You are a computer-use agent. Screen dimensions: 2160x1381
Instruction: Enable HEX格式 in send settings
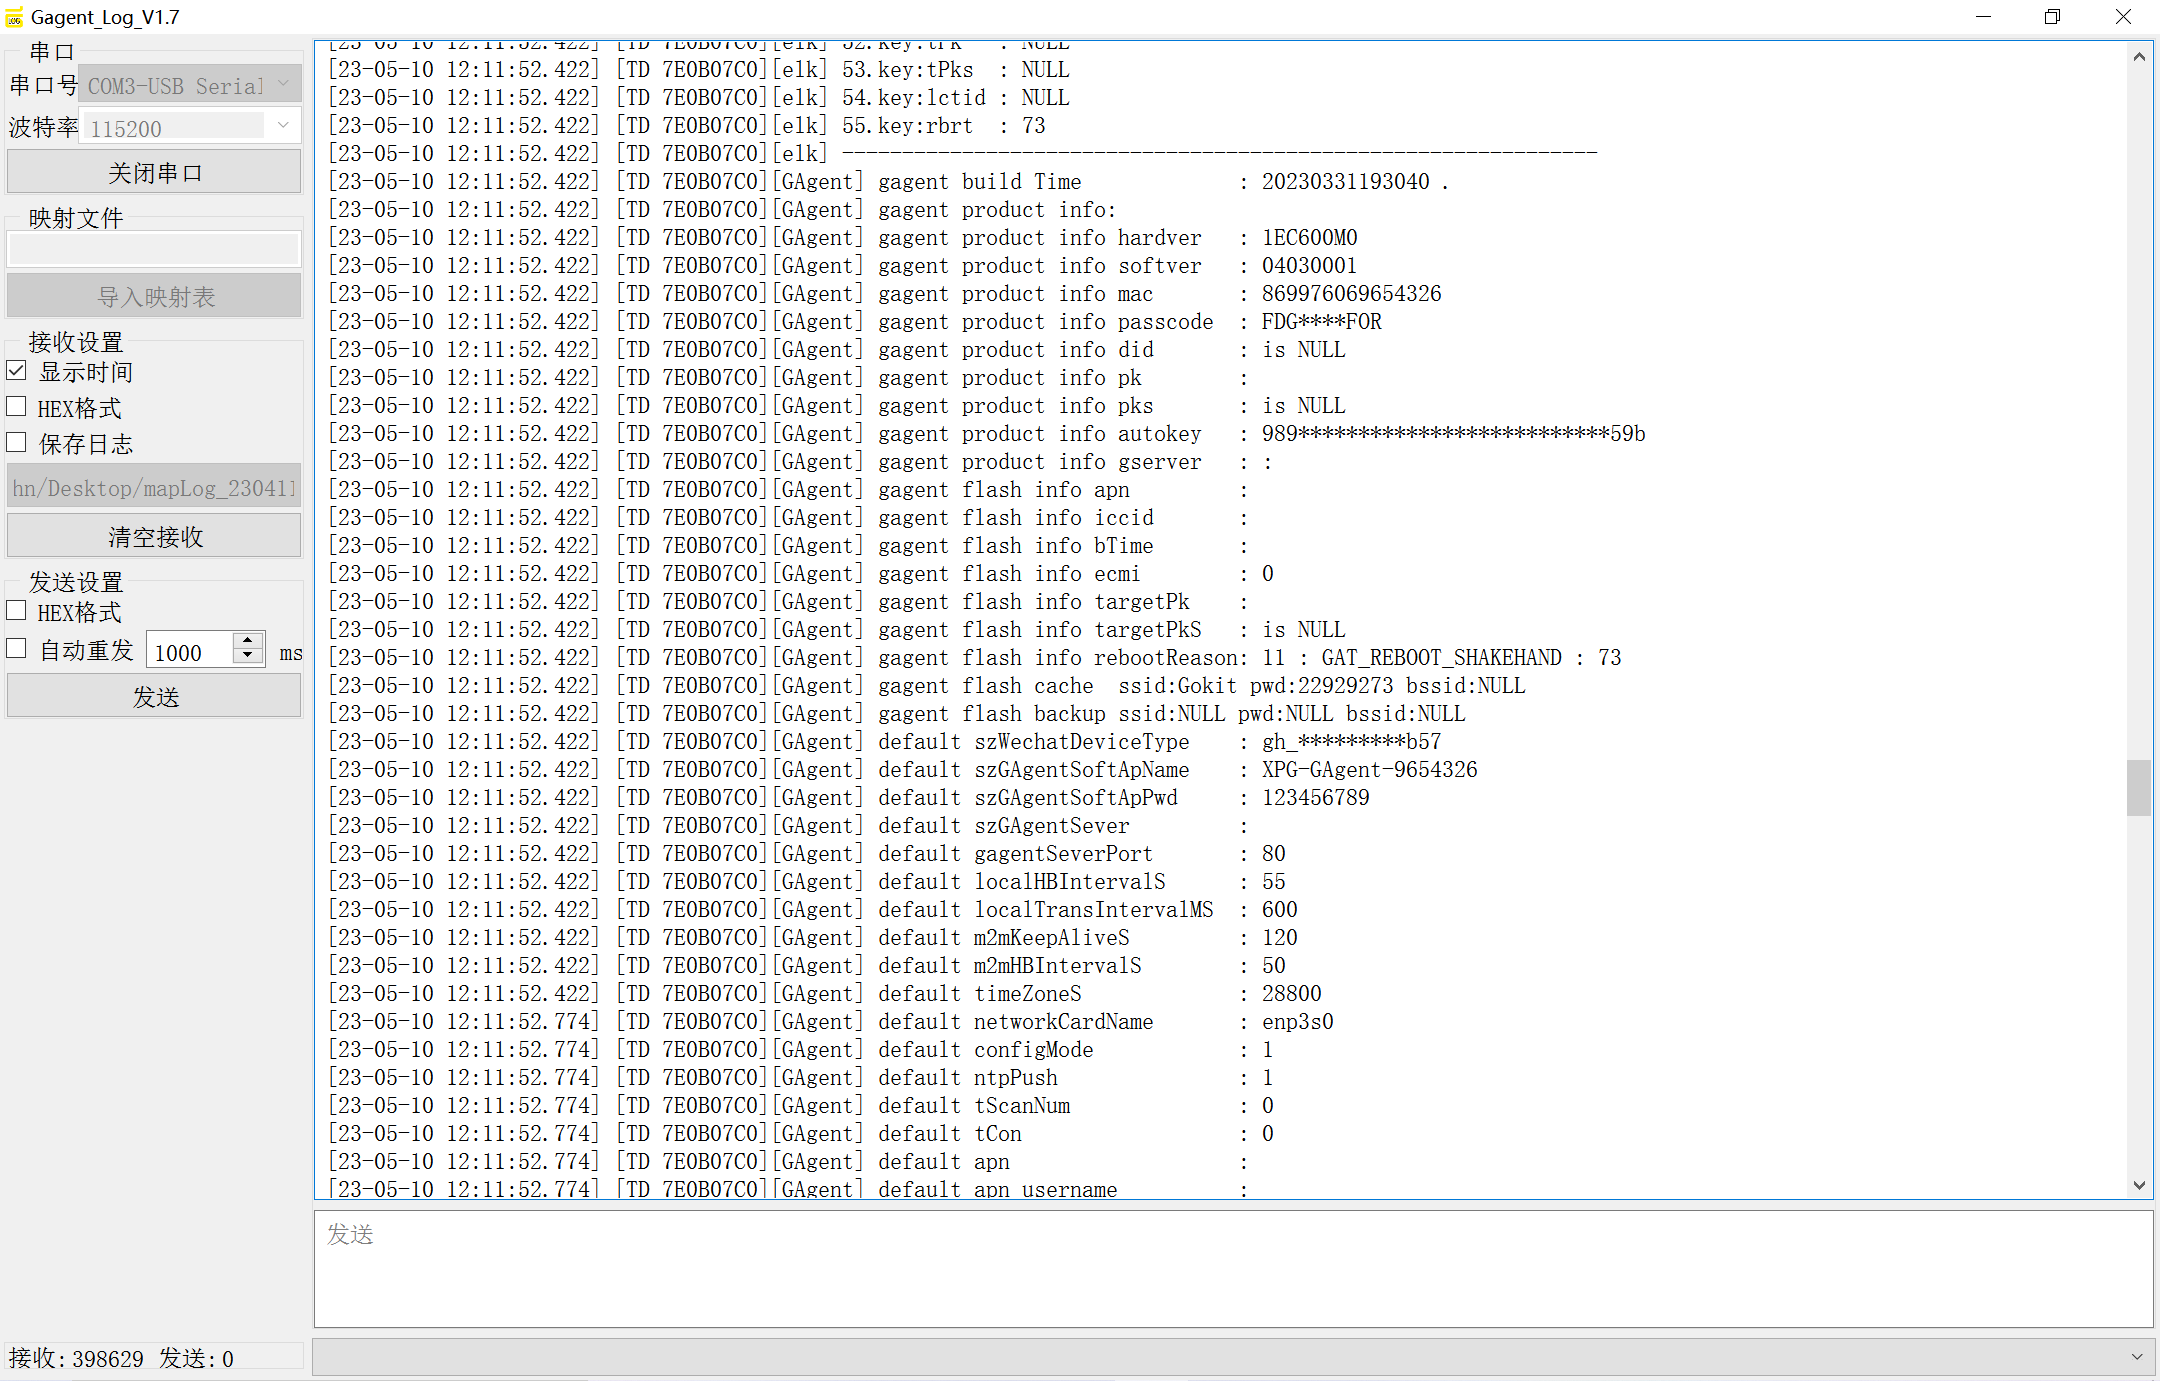pyautogui.click(x=17, y=611)
